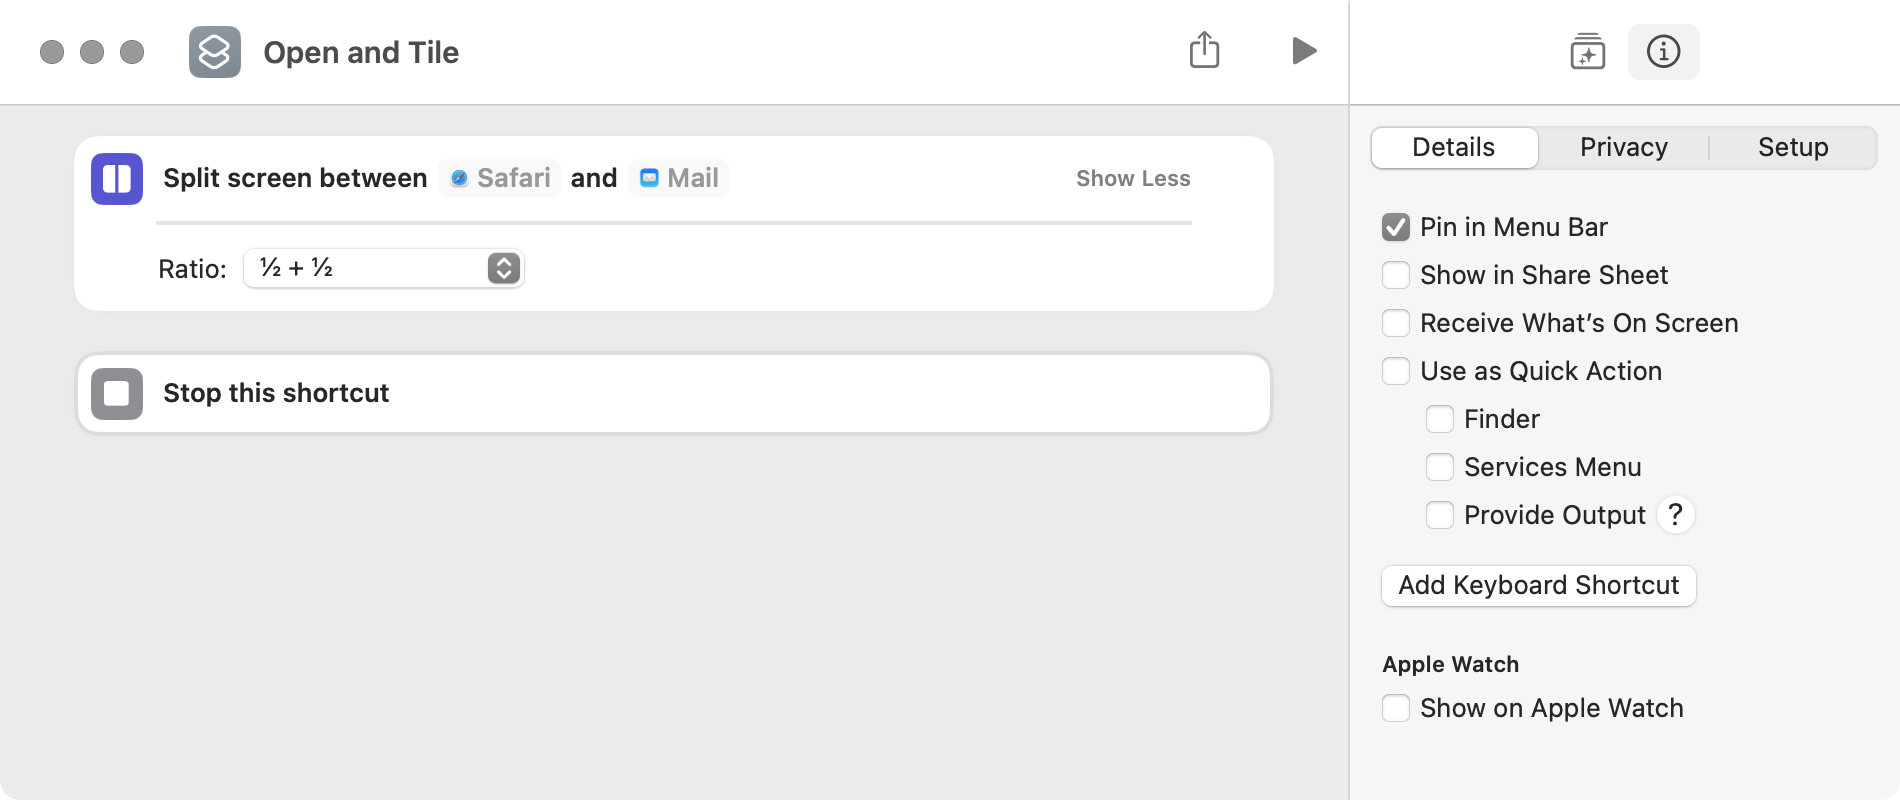Enable Show in Share Sheet
The image size is (1900, 800).
tap(1396, 275)
